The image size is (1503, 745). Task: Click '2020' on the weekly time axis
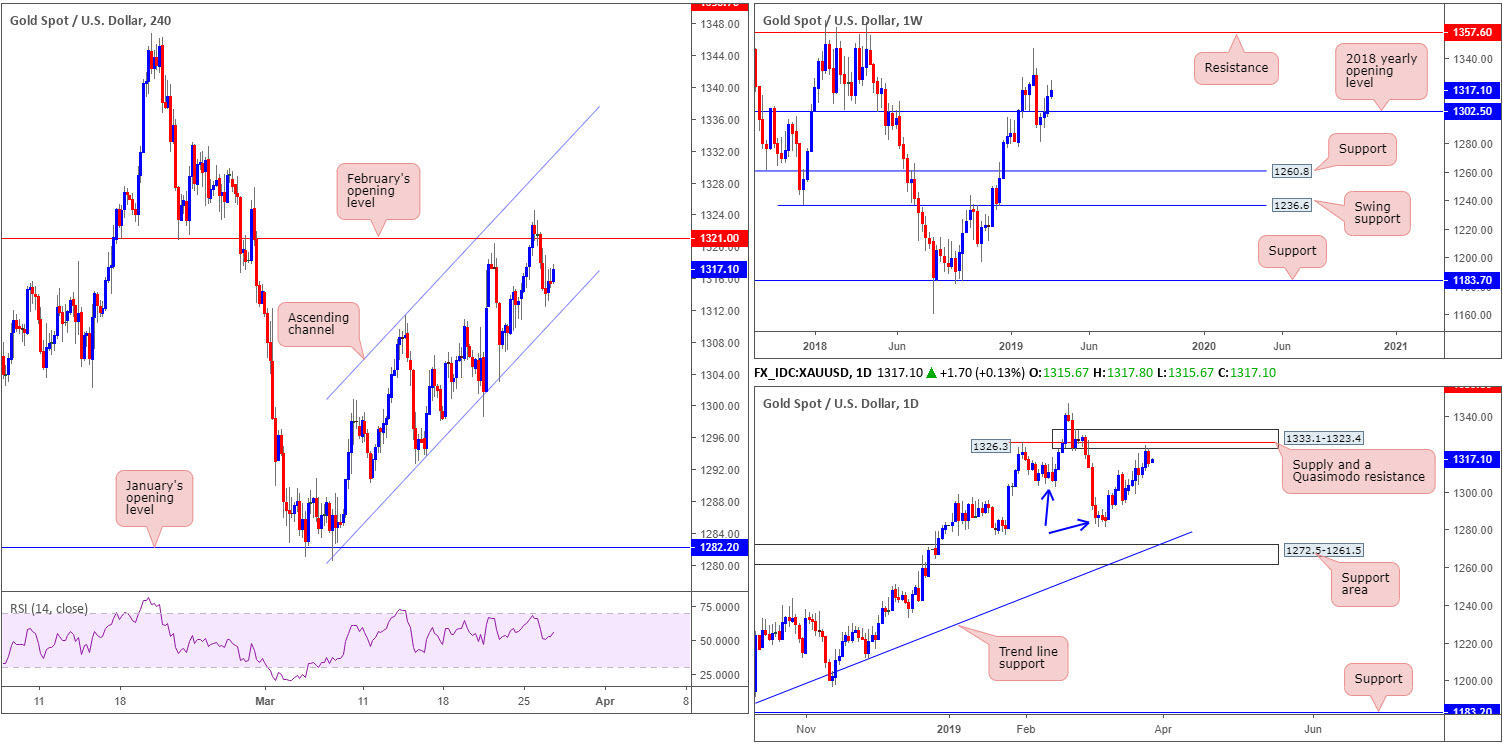(1203, 345)
